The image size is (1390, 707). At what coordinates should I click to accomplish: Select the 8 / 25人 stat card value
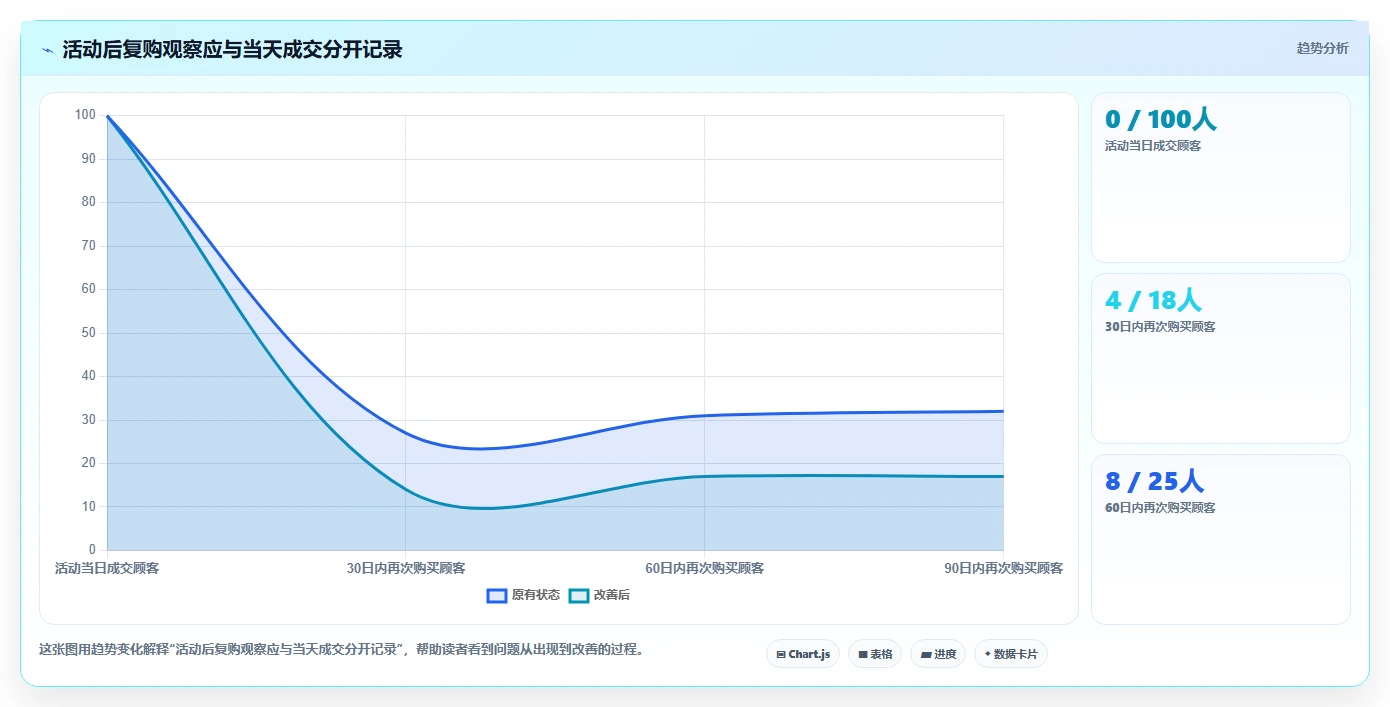[1154, 481]
